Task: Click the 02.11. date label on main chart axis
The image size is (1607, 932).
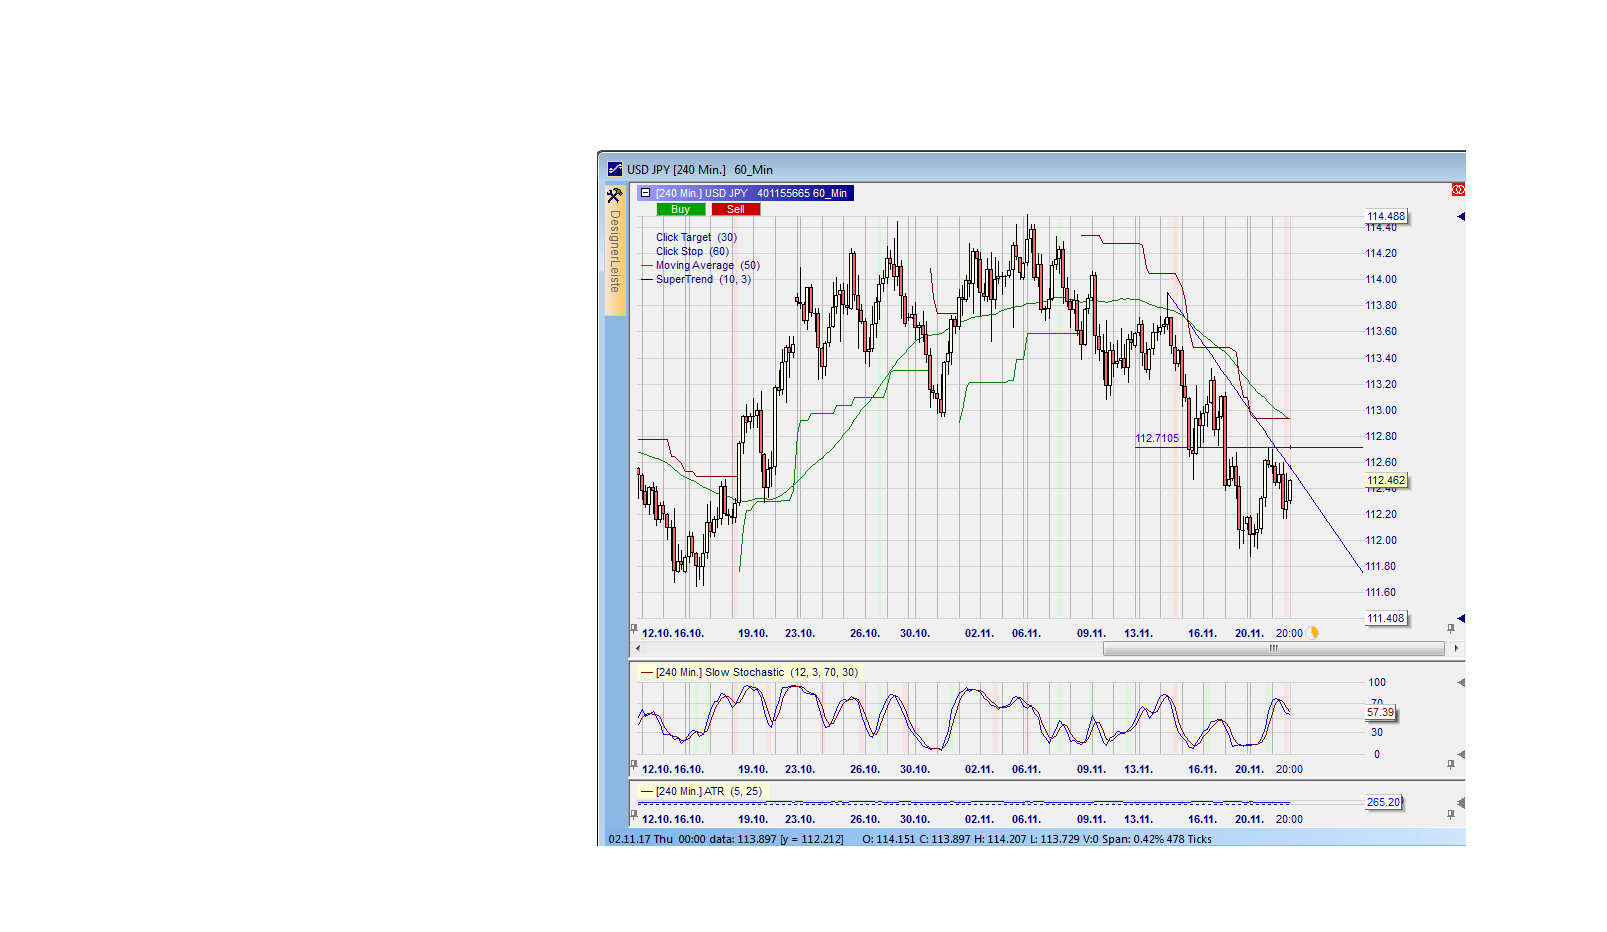Action: point(979,633)
